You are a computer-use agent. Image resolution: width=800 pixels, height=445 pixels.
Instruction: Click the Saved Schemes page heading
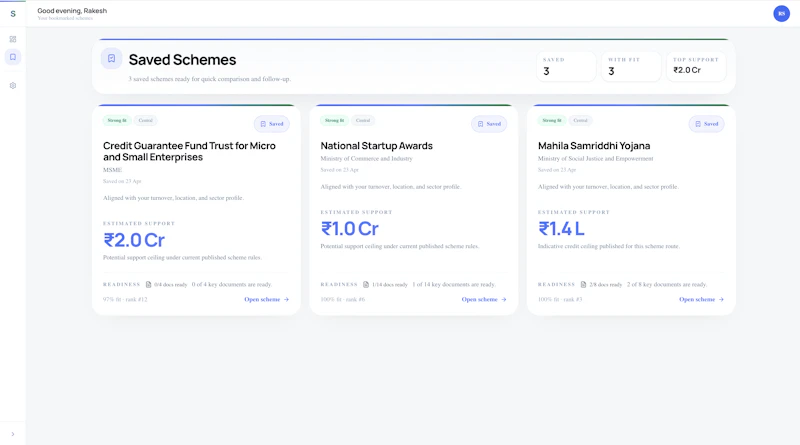tap(182, 60)
